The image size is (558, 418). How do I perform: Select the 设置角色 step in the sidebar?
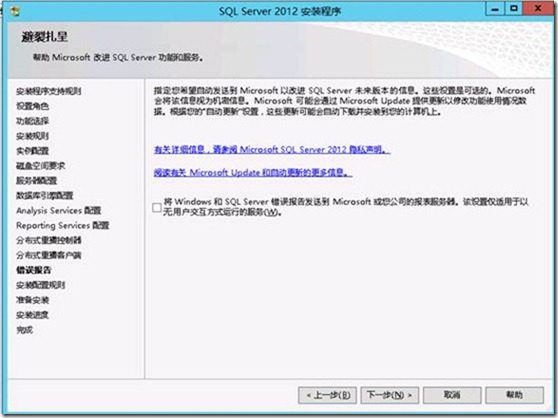pos(32,106)
